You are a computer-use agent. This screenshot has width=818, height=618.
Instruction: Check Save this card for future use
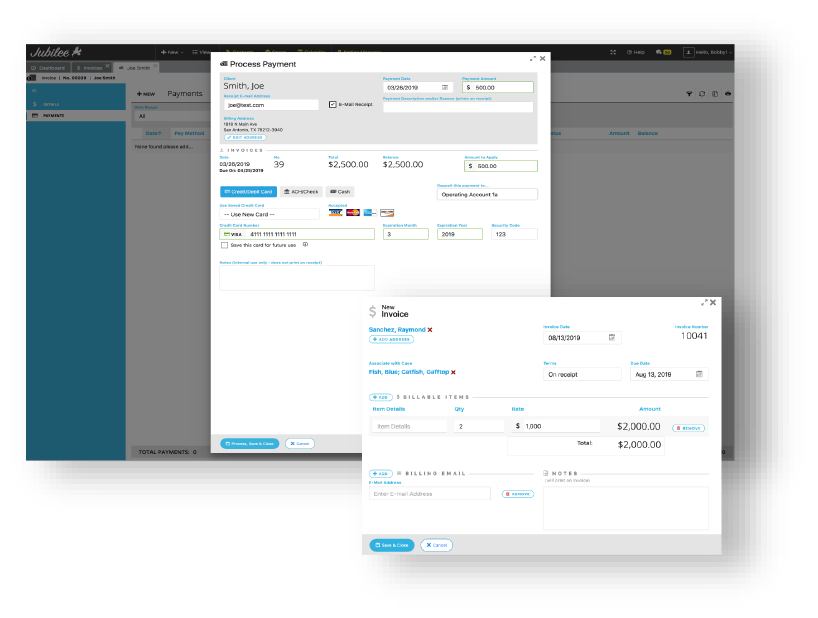(x=224, y=245)
